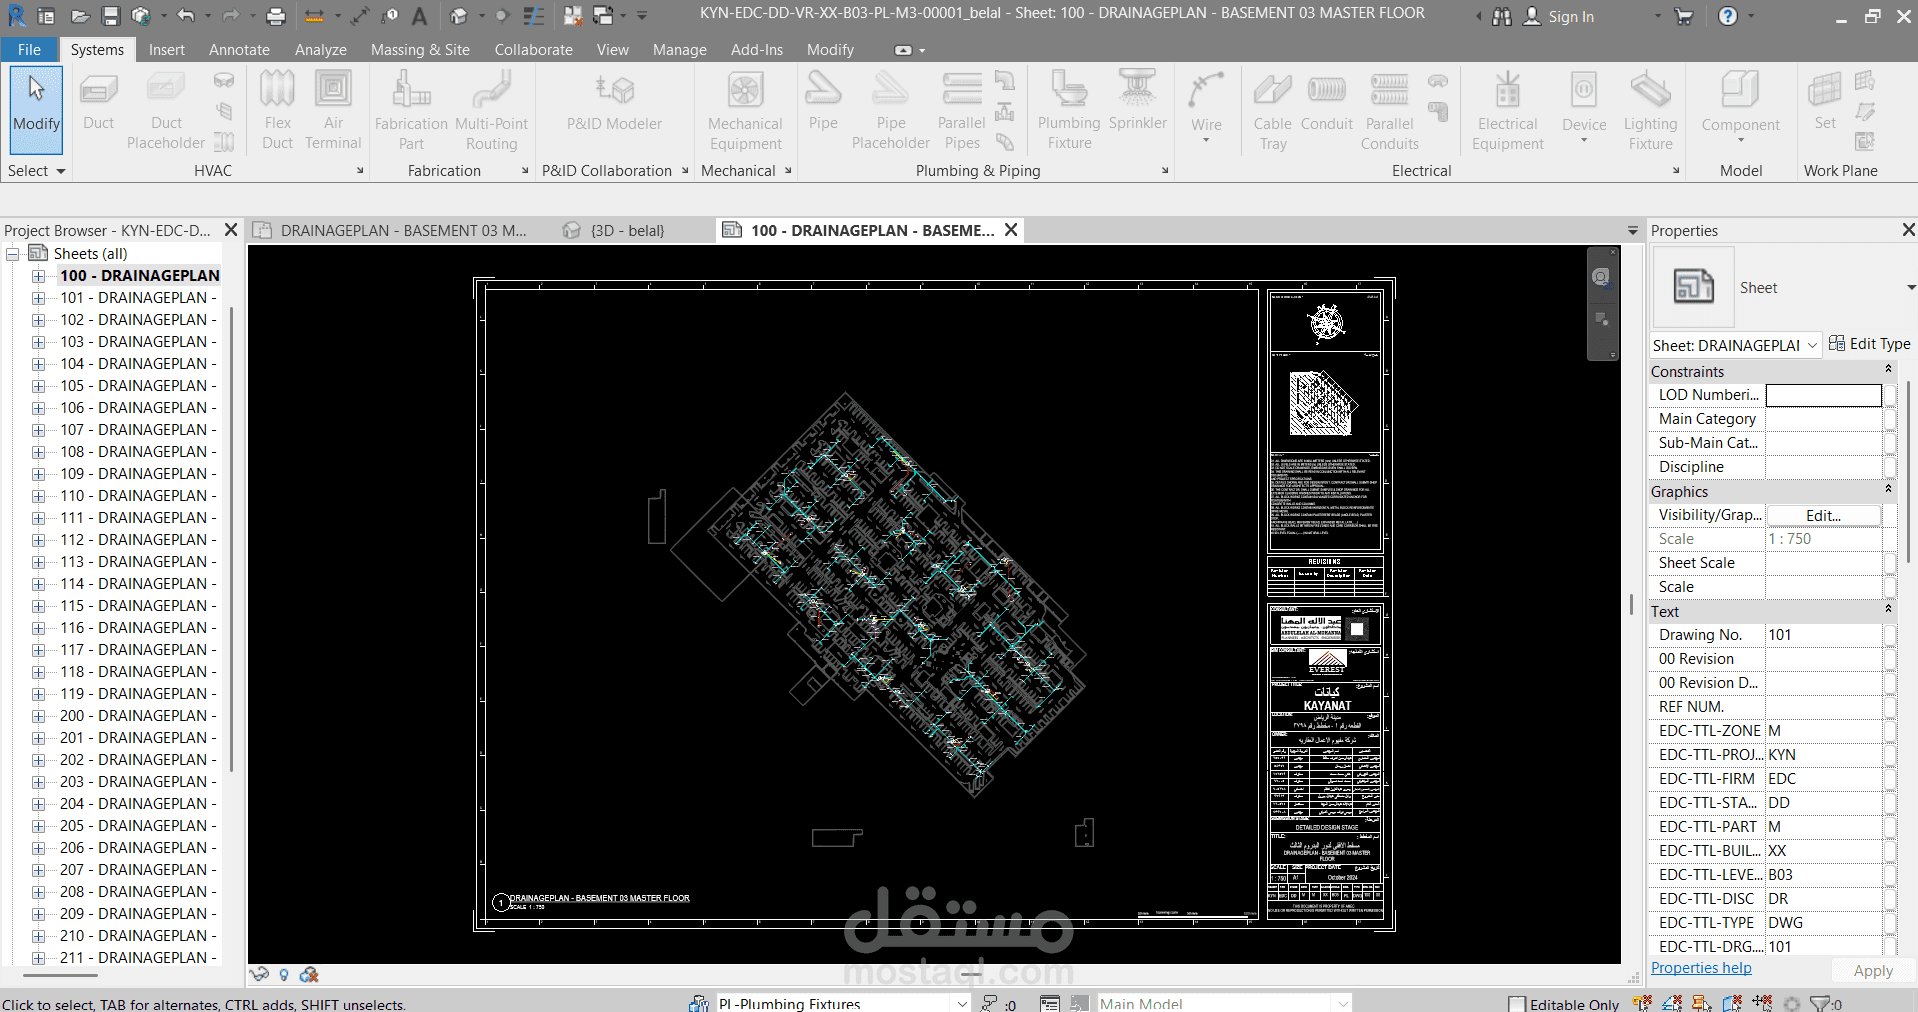1918x1012 pixels.
Task: Toggle the Thin Lines icon
Action: point(534,16)
